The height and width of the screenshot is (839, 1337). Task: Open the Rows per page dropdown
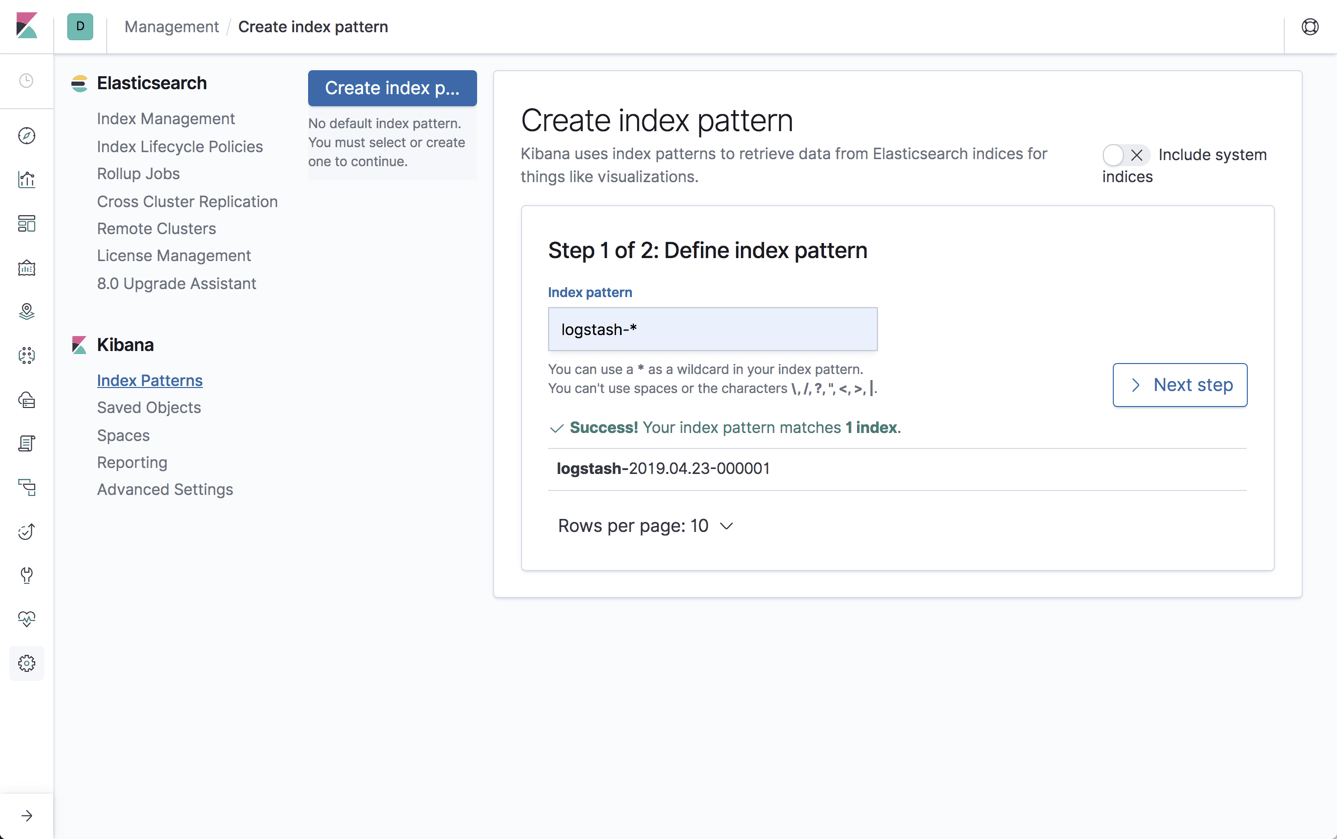[x=645, y=525]
